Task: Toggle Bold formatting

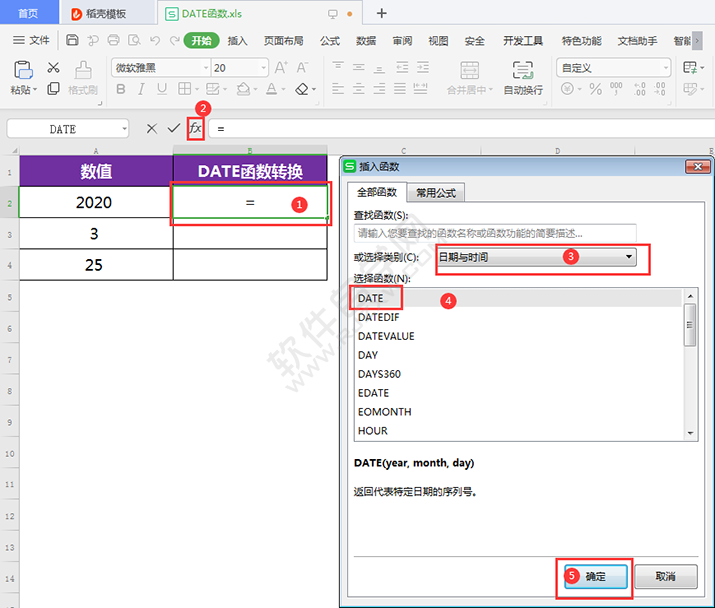Action: [121, 89]
